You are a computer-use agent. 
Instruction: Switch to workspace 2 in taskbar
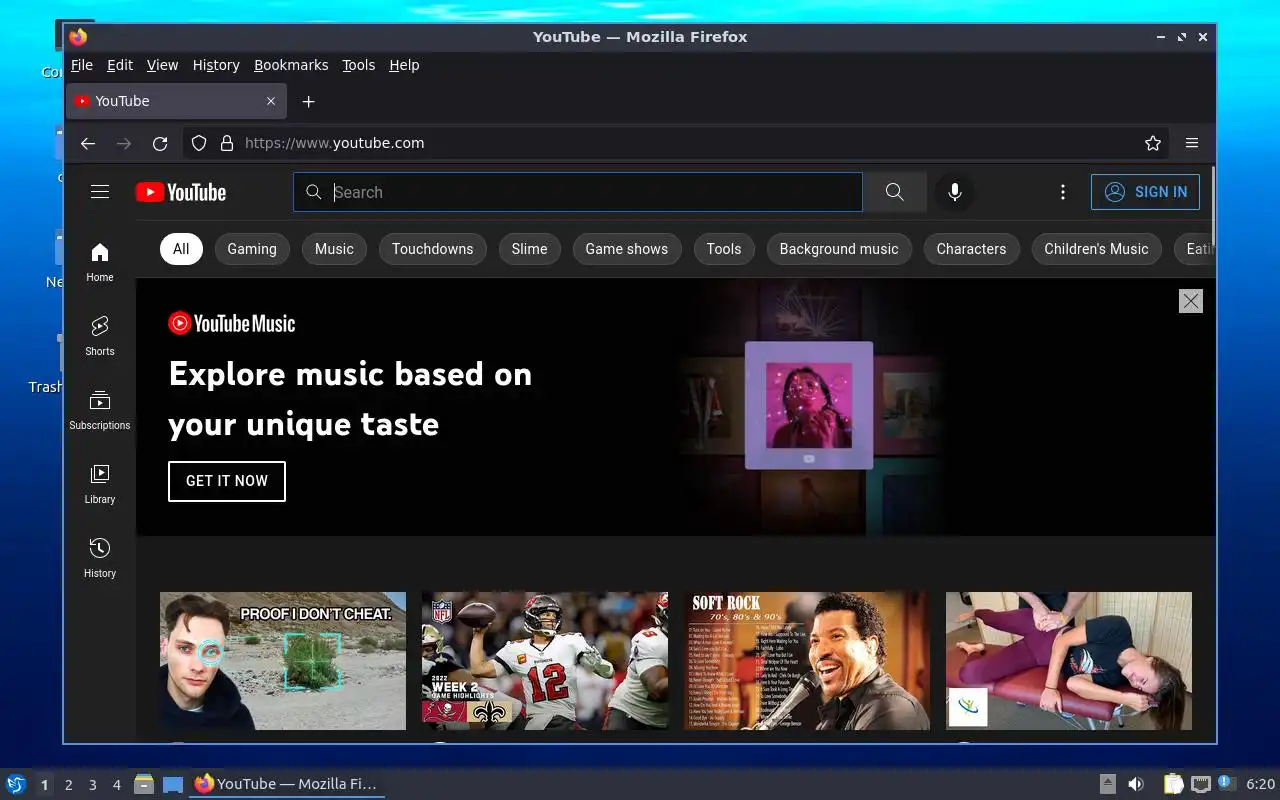[68, 785]
